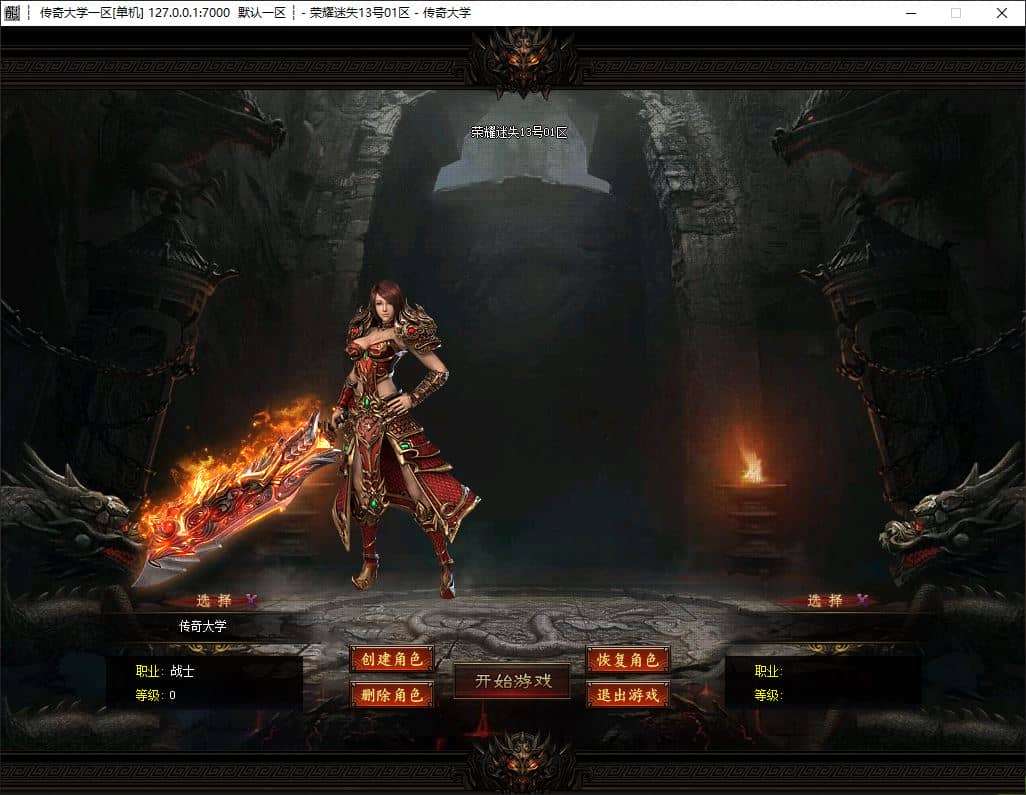The height and width of the screenshot is (795, 1026).
Task: Click the 恢复角色 (restore character) button
Action: click(628, 660)
